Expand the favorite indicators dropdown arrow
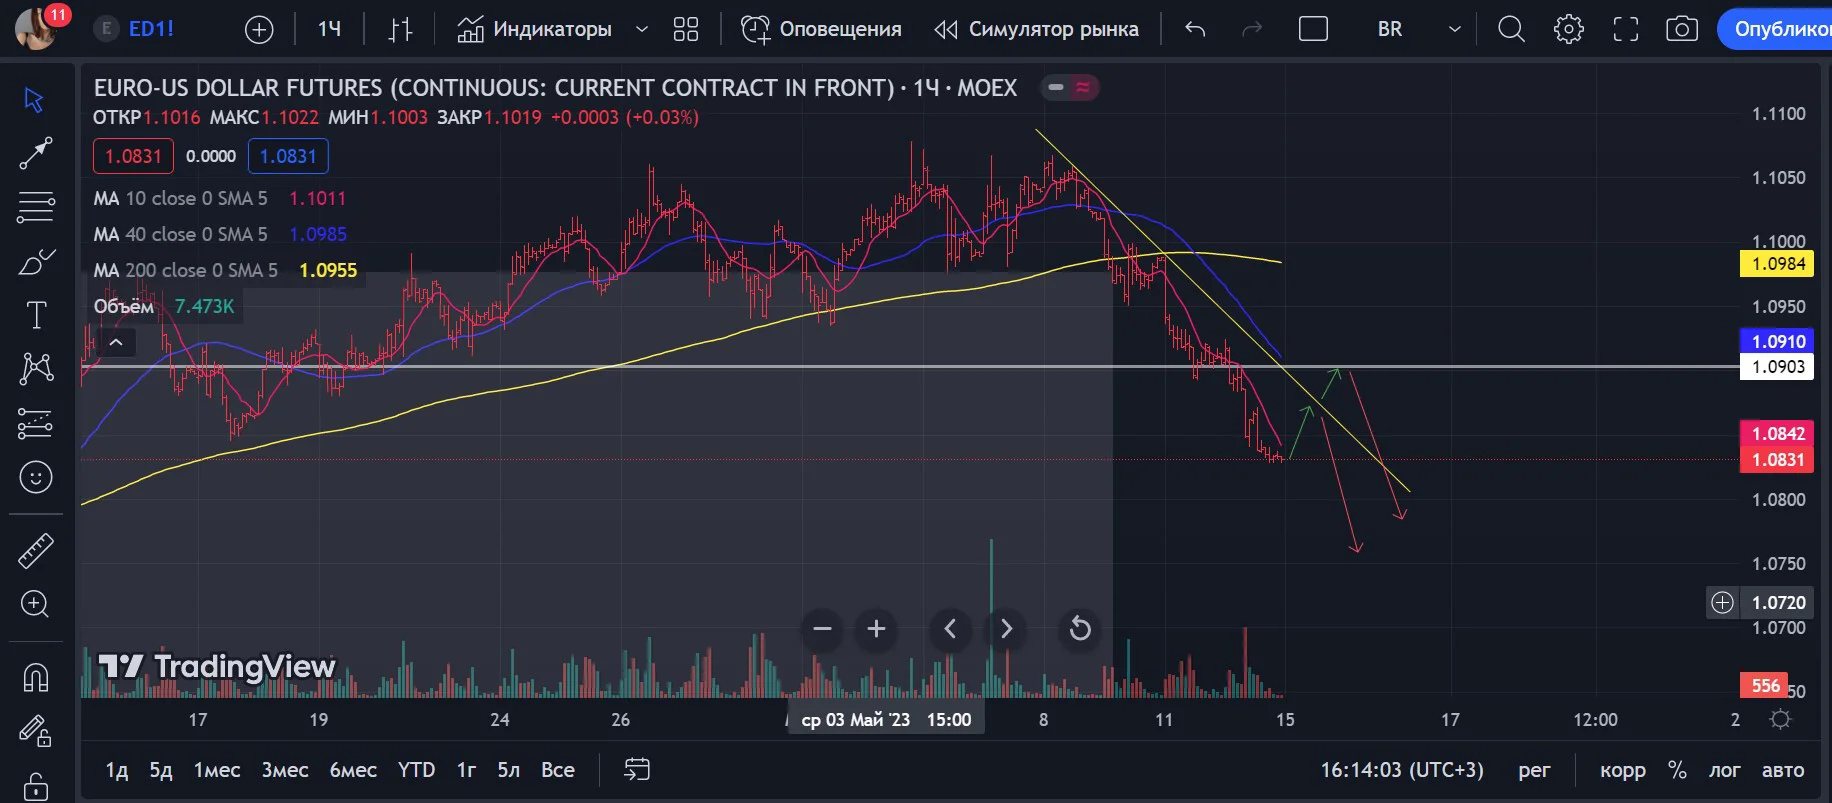The height and width of the screenshot is (803, 1832). [642, 30]
